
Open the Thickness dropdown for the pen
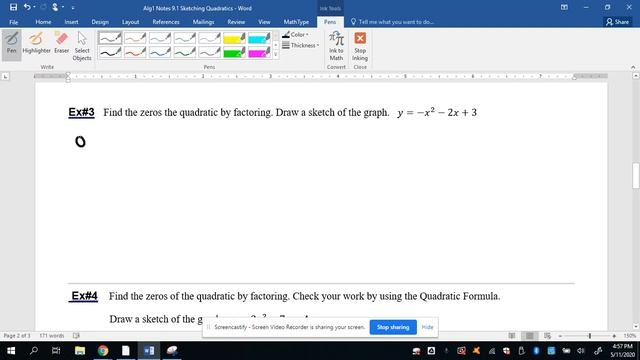[x=300, y=45]
